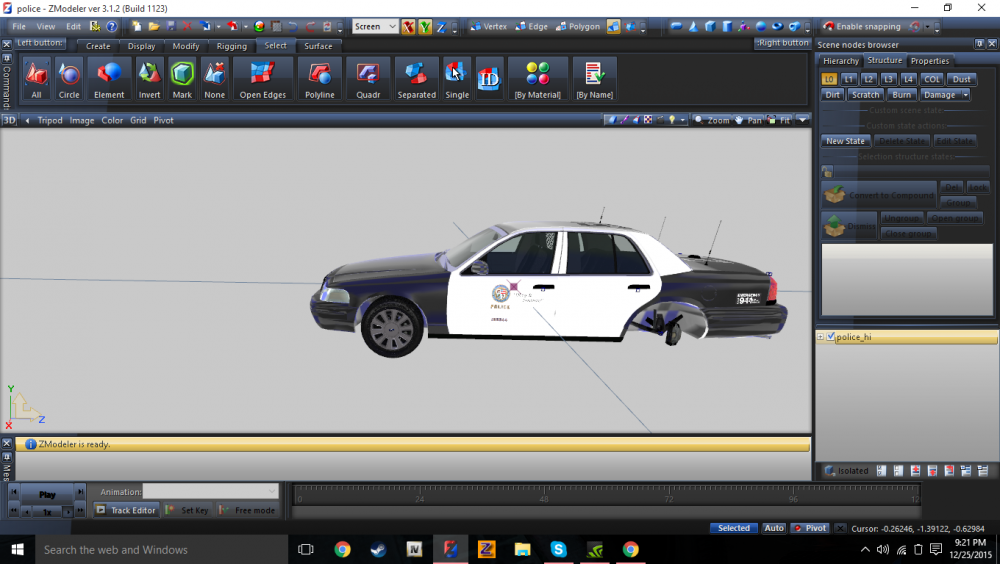
Task: Click the Invert selection tool
Action: [x=149, y=78]
